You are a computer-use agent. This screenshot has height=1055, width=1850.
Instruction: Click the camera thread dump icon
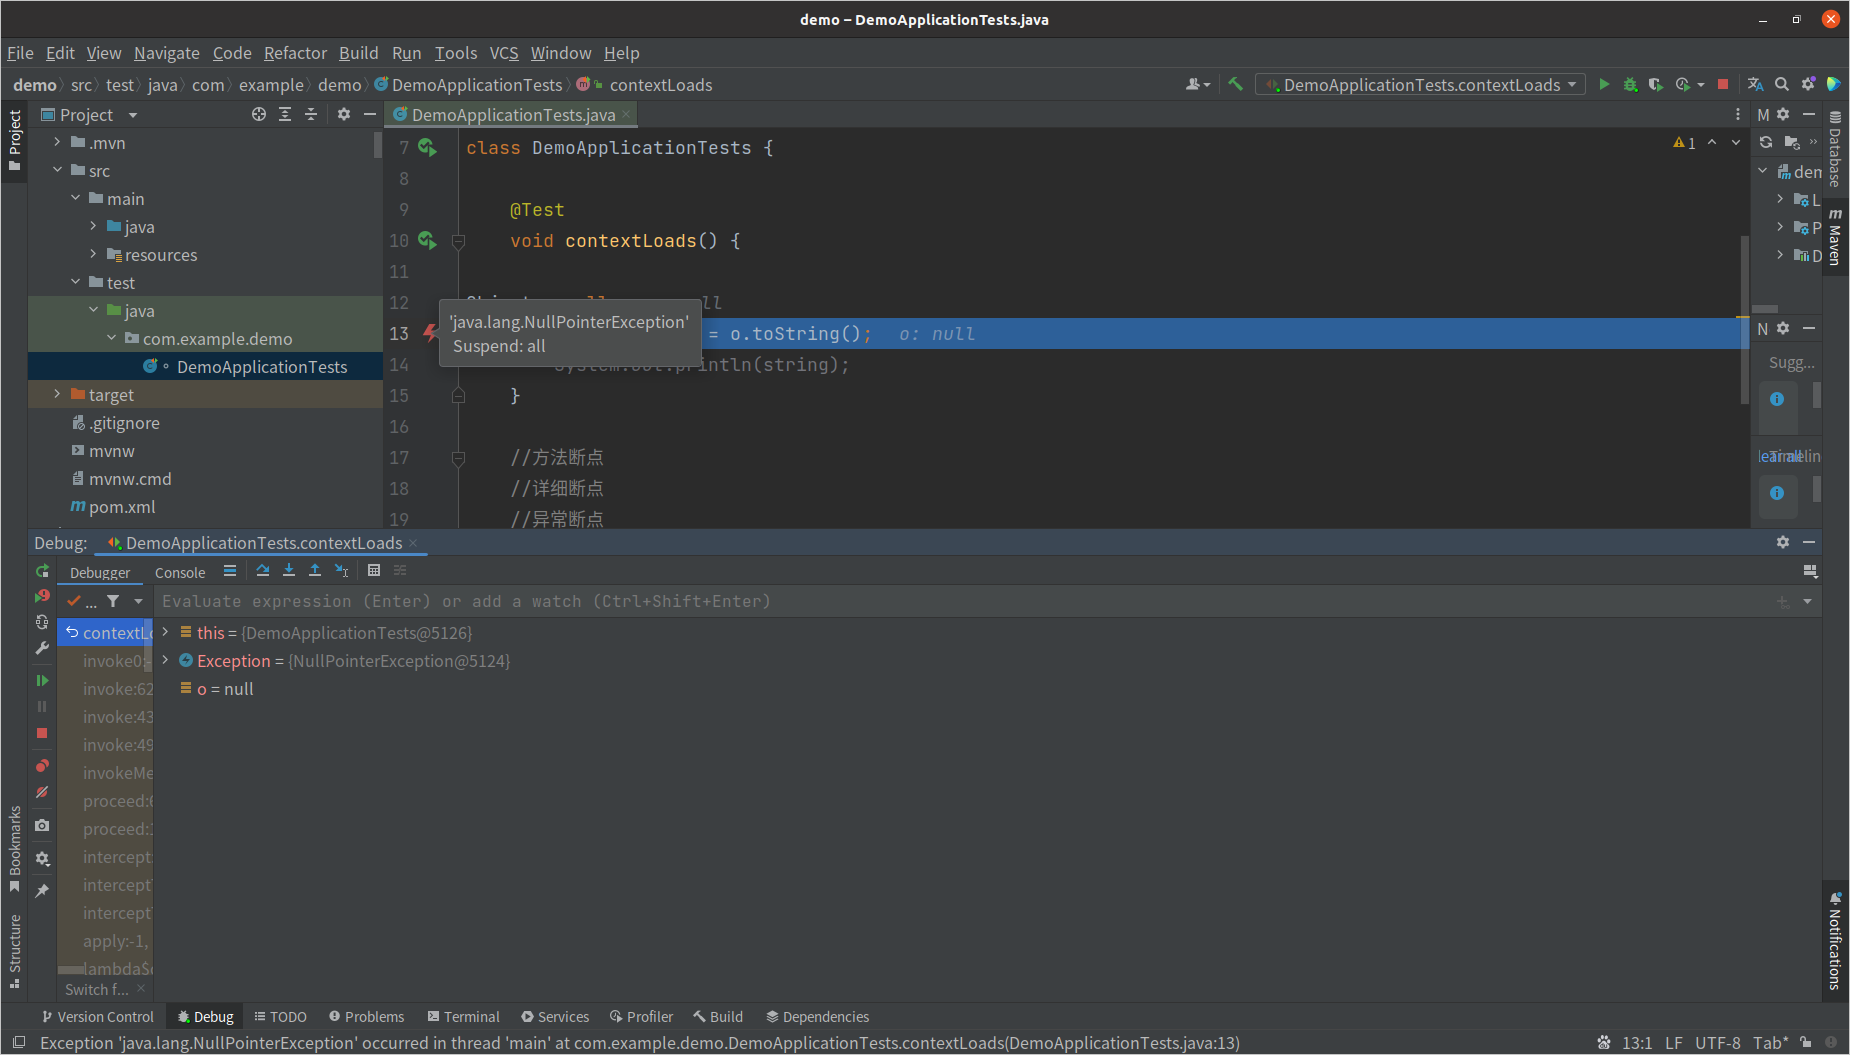click(x=42, y=826)
